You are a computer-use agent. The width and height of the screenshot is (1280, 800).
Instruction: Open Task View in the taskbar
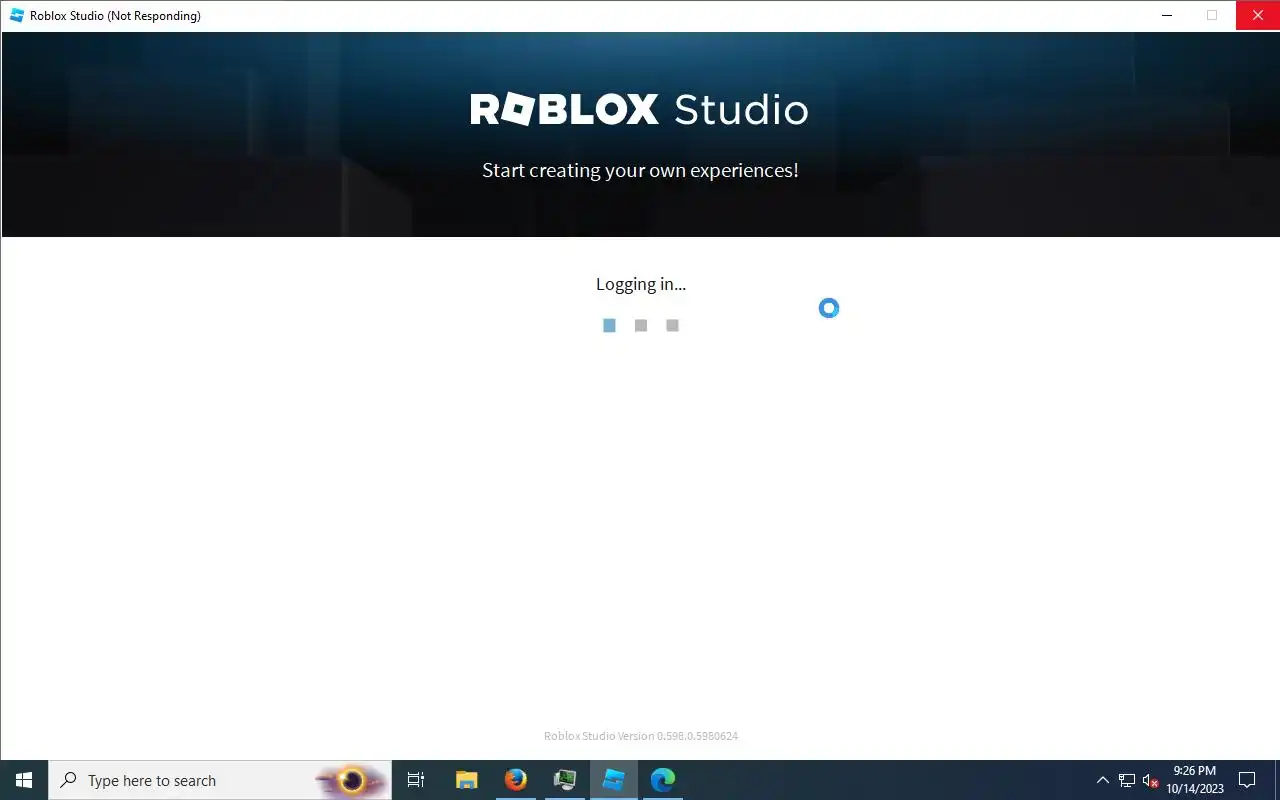(x=416, y=780)
